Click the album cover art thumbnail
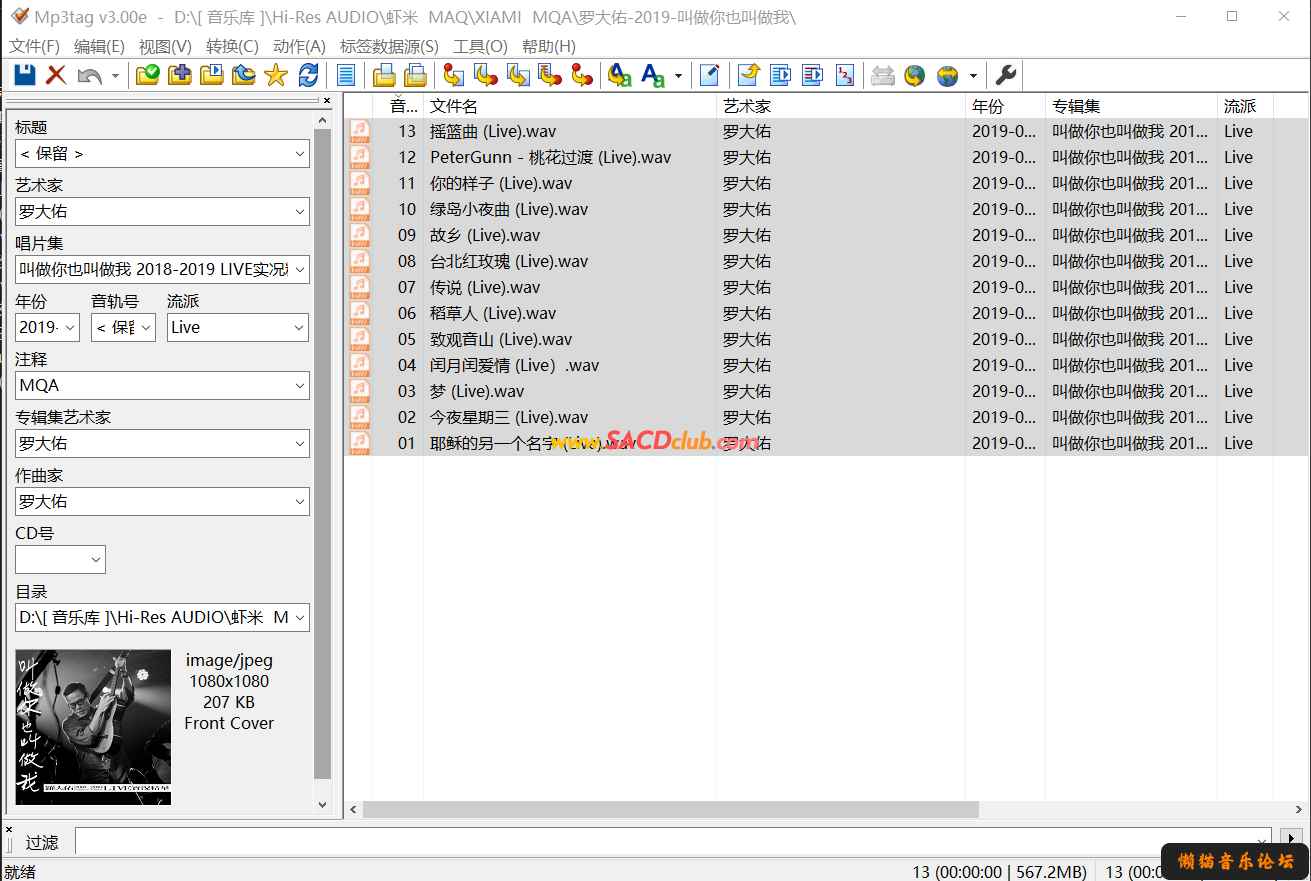Screen dimensions: 1311x881 (93, 727)
